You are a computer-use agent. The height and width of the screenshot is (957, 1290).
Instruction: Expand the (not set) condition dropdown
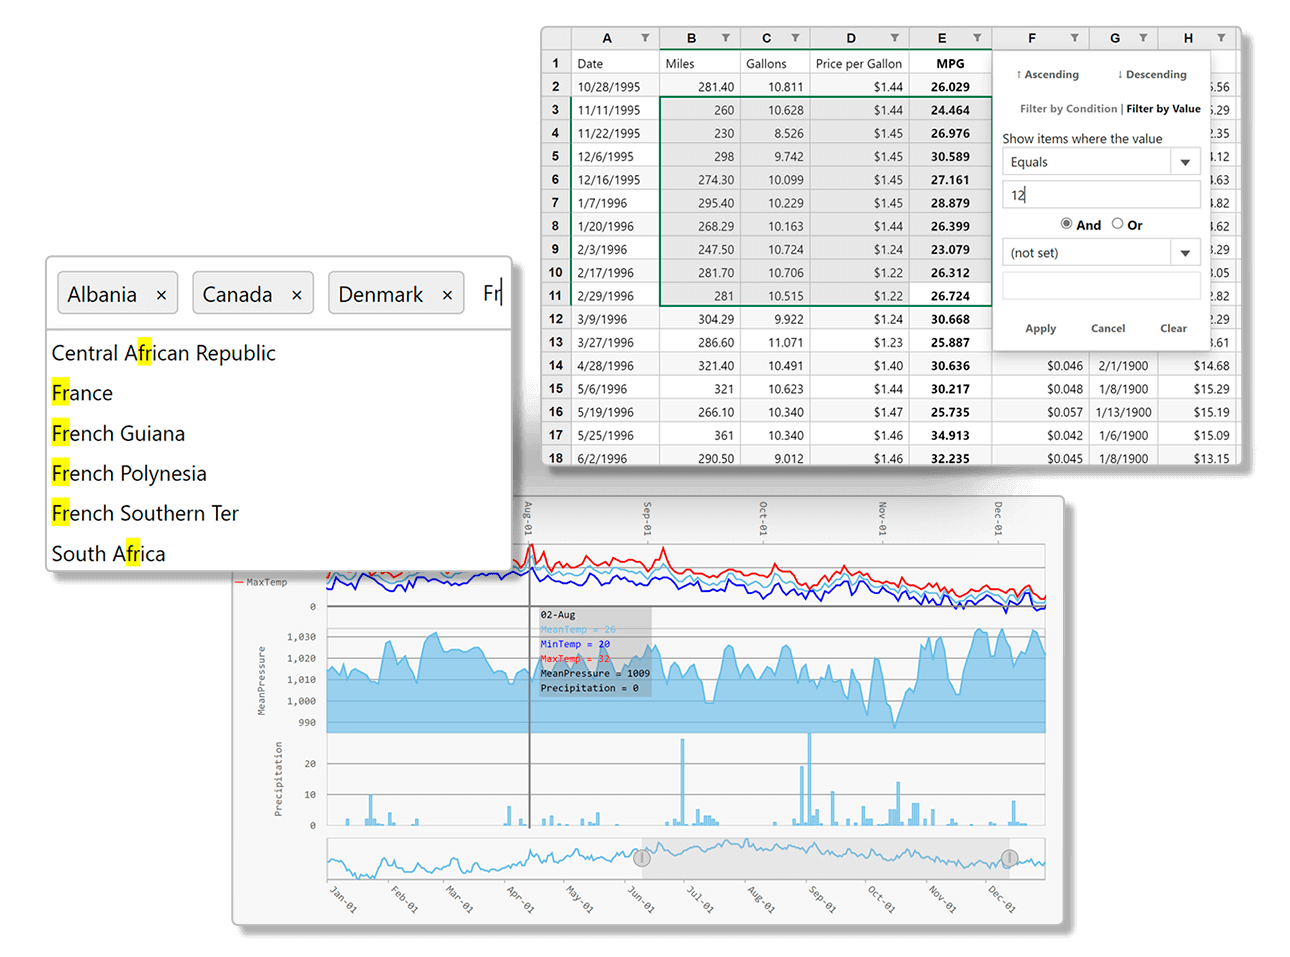tap(1185, 253)
